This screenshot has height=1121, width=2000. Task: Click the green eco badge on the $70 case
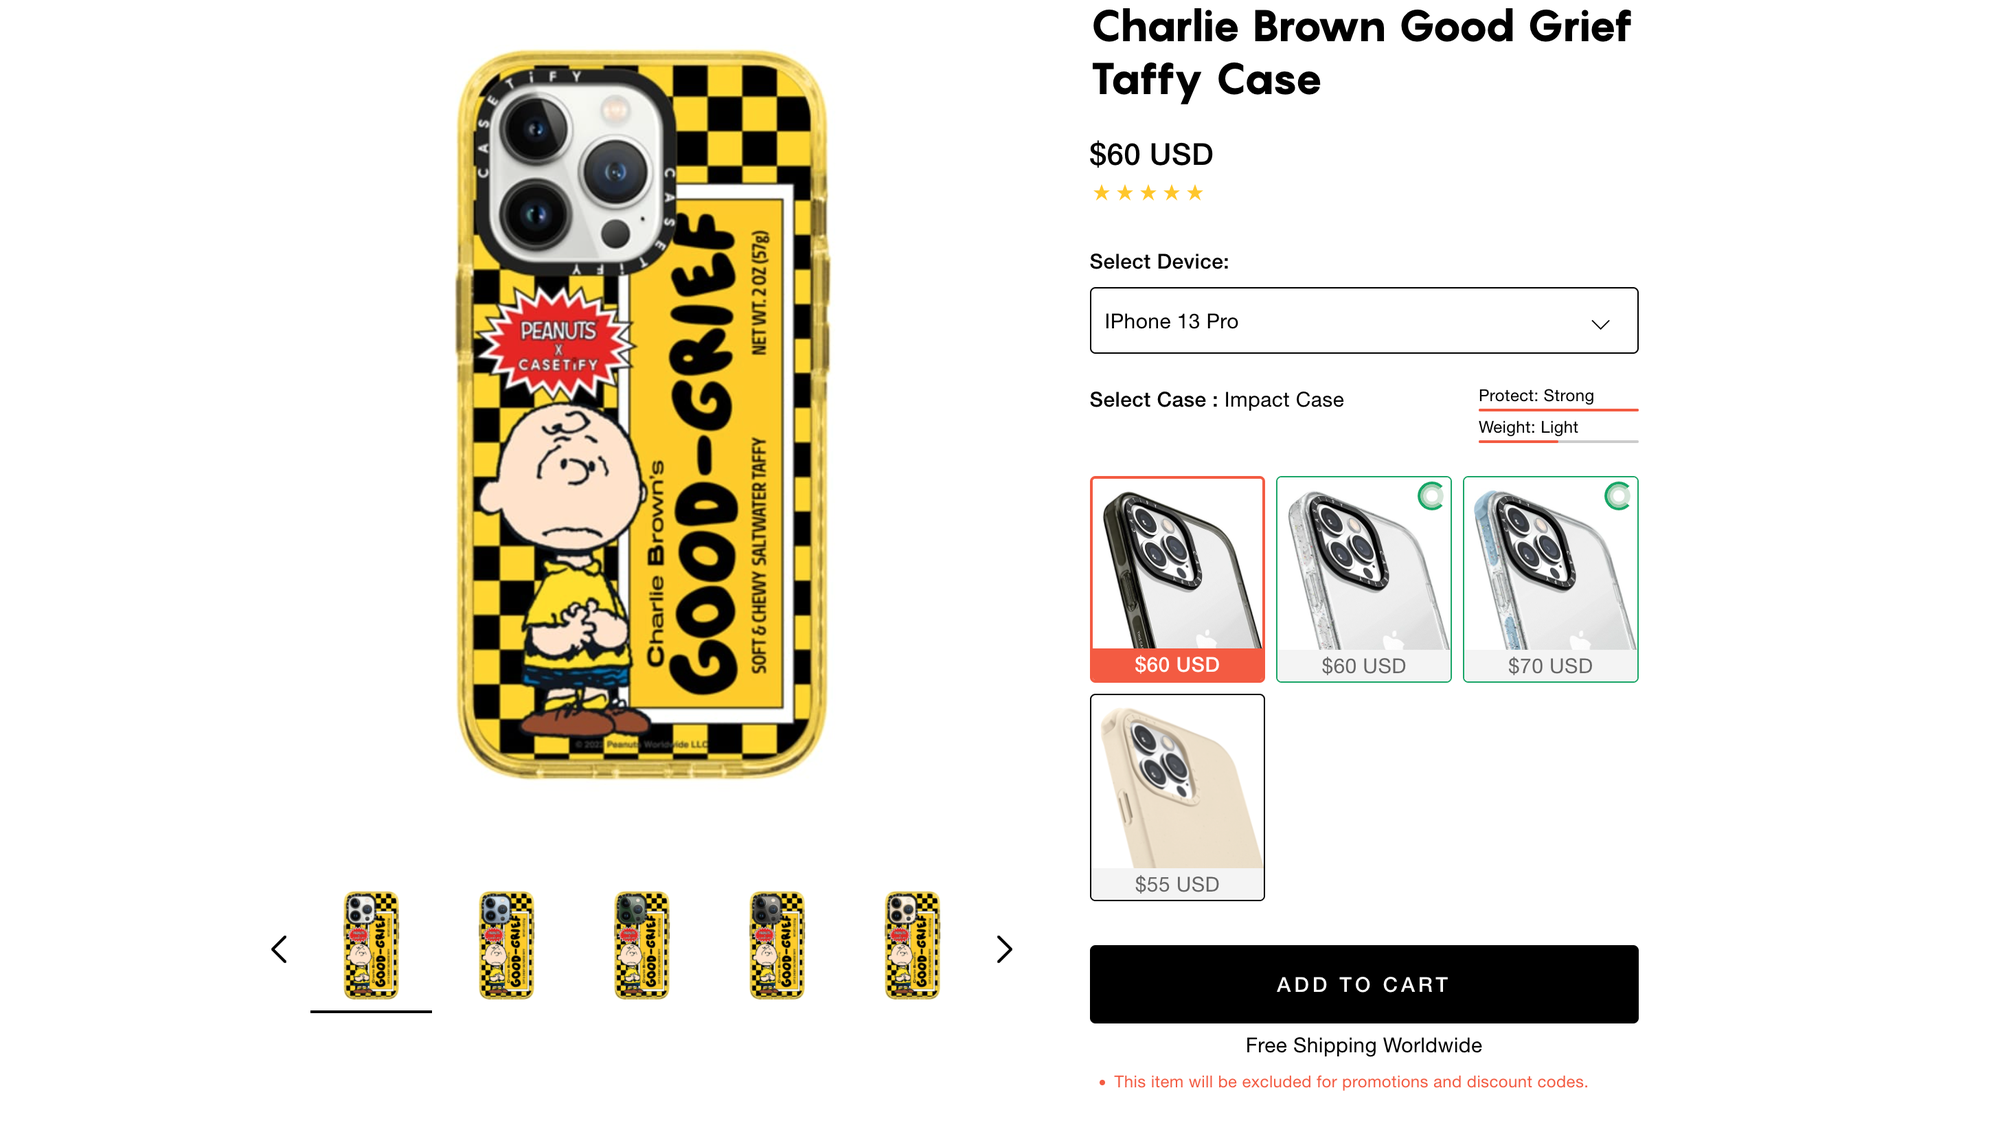coord(1618,495)
